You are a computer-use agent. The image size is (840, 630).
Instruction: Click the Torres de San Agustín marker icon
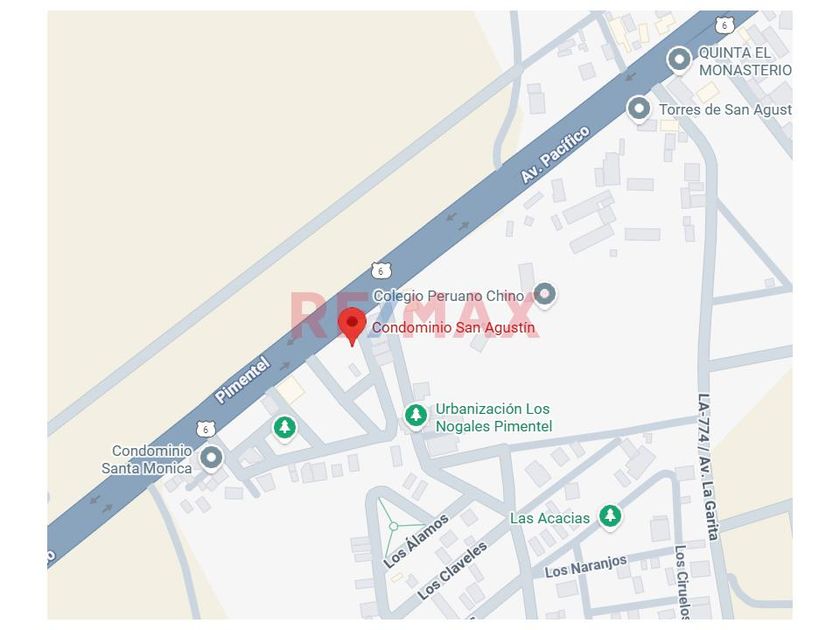(x=639, y=109)
